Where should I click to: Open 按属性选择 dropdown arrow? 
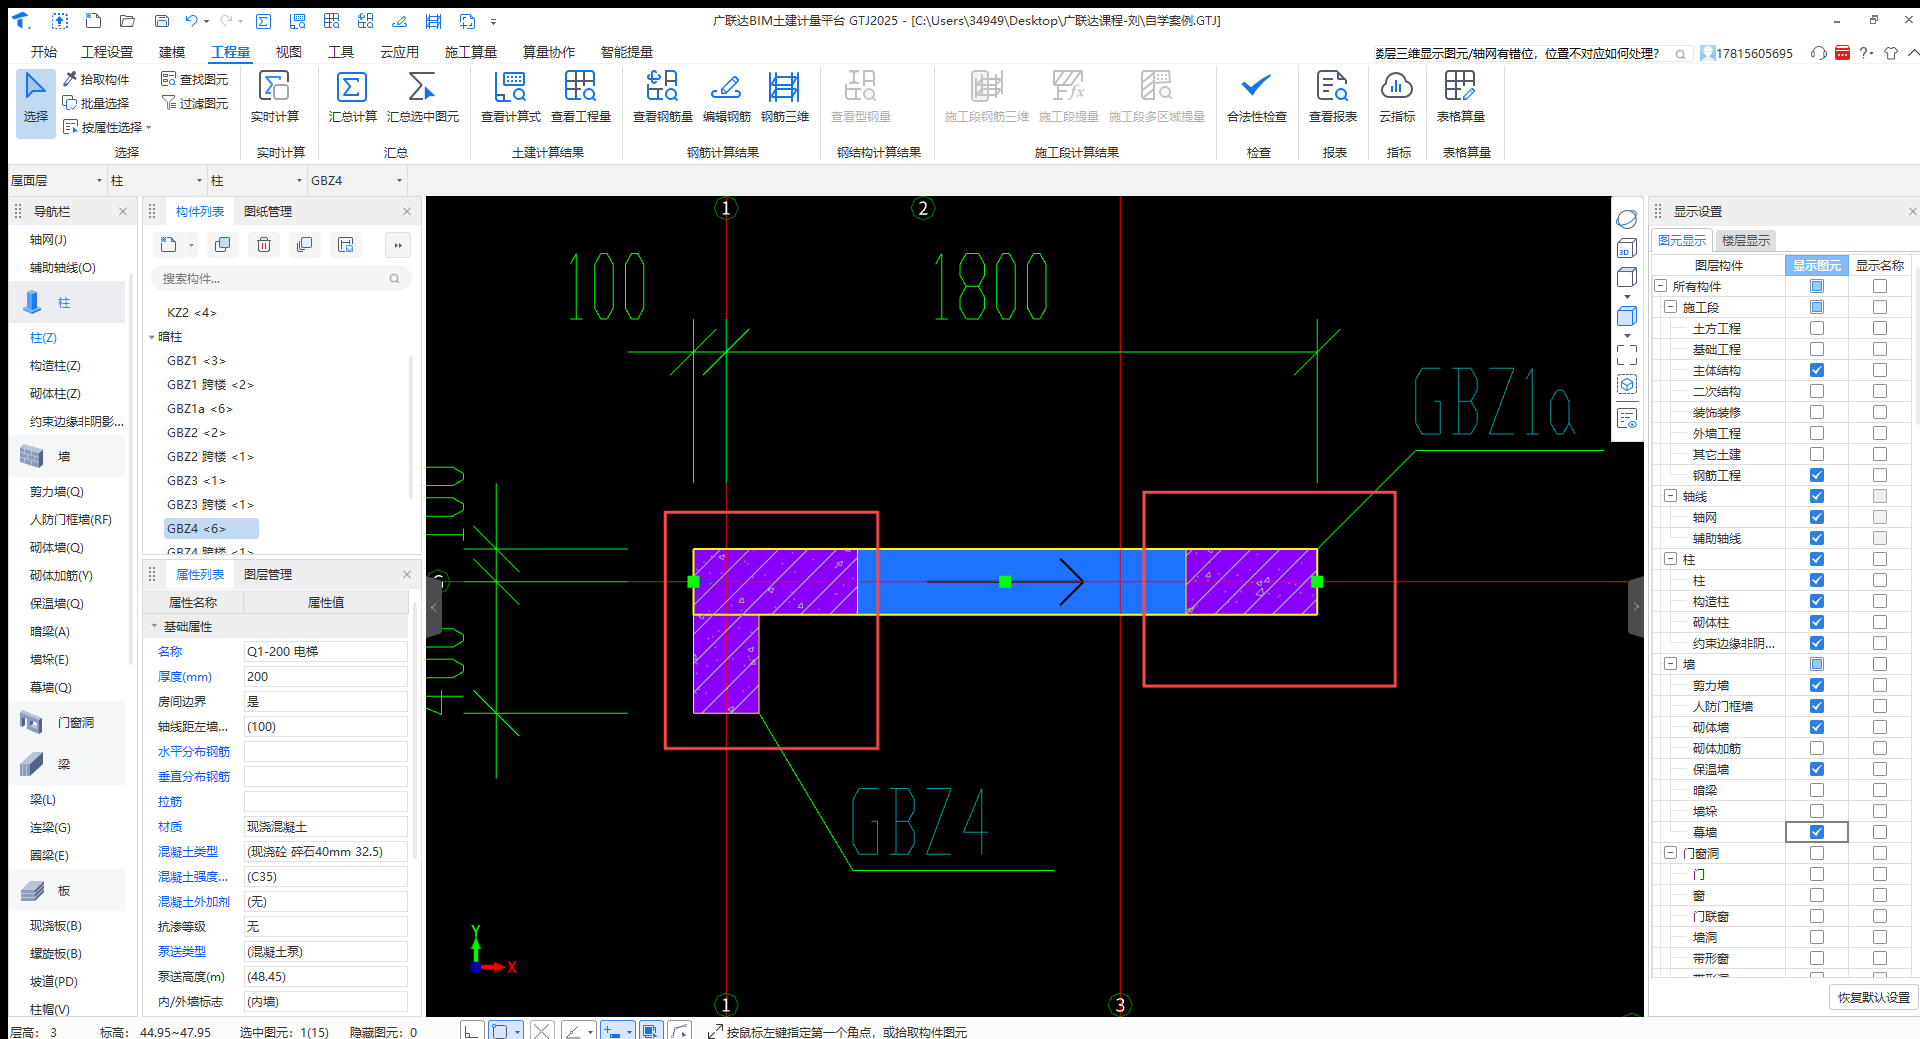pyautogui.click(x=149, y=128)
